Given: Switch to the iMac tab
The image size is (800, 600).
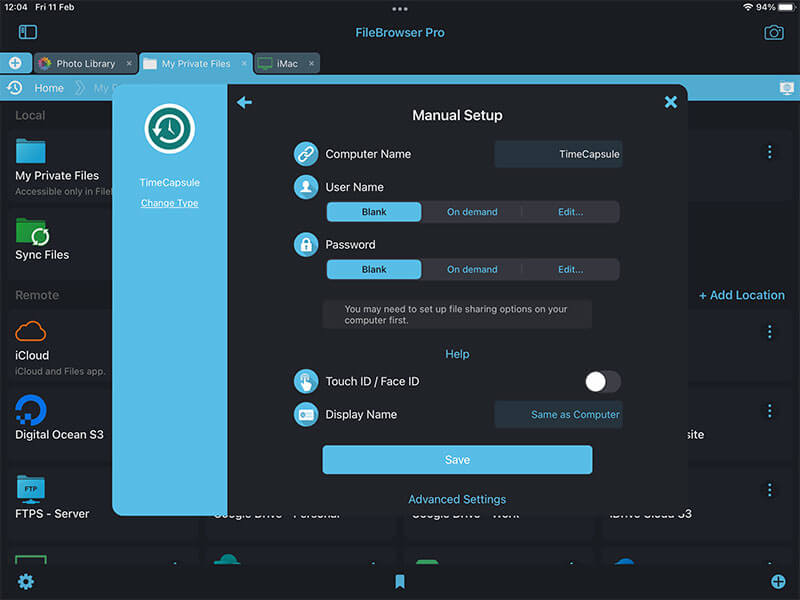Looking at the screenshot, I should (287, 63).
